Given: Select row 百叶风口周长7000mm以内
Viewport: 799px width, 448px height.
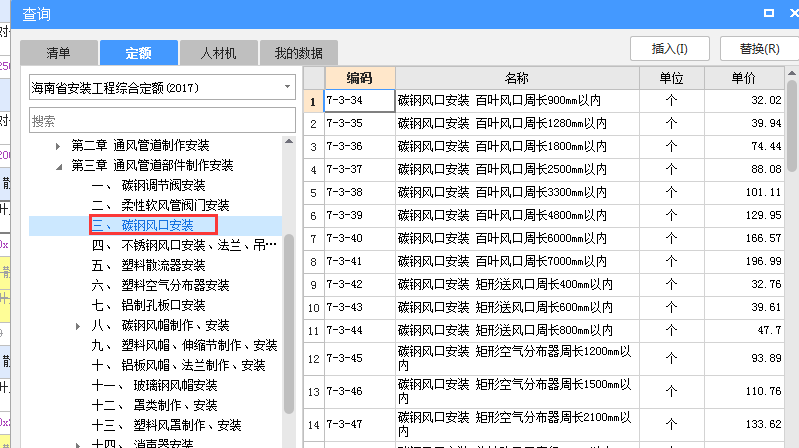Looking at the screenshot, I should (x=517, y=261).
